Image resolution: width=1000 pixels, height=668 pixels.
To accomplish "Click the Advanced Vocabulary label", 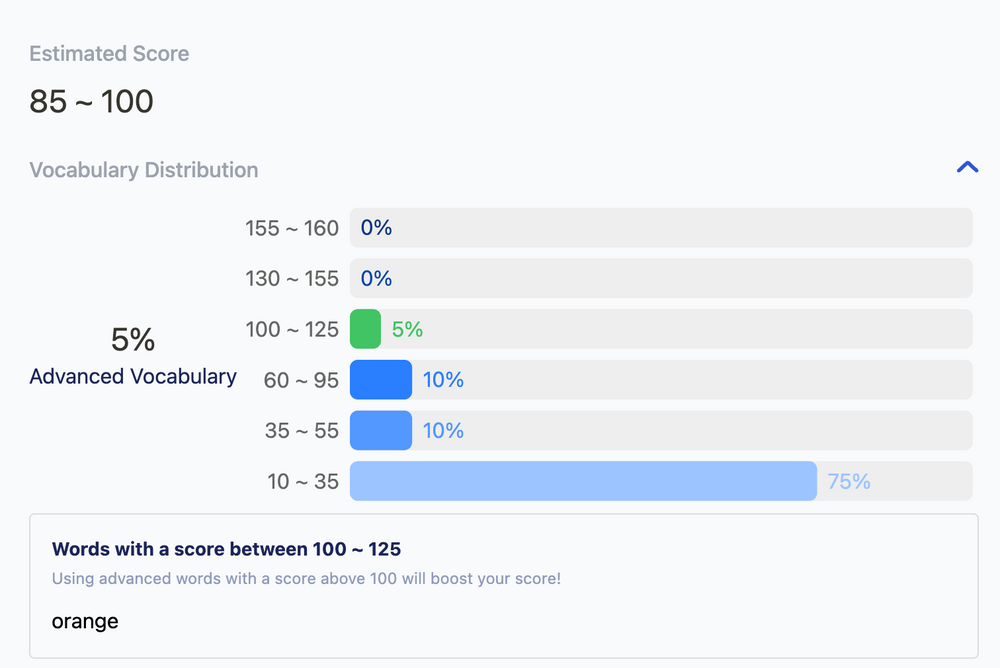I will tap(133, 377).
